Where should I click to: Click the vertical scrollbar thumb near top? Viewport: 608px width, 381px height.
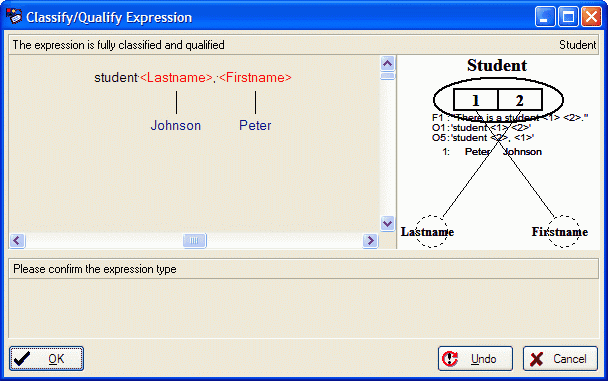point(387,76)
